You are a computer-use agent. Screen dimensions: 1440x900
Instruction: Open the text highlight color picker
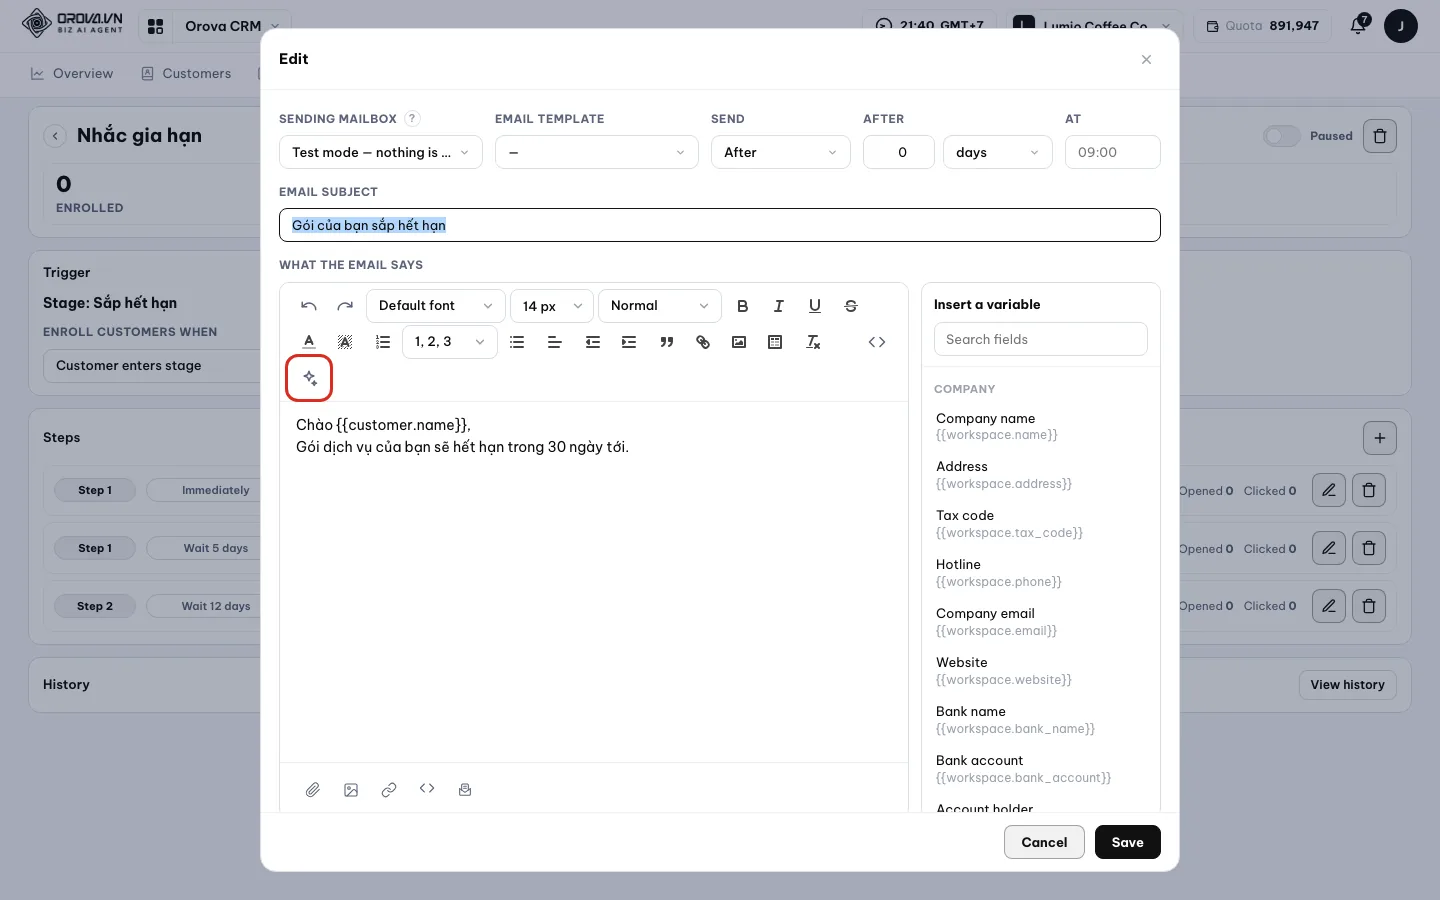pyautogui.click(x=345, y=342)
